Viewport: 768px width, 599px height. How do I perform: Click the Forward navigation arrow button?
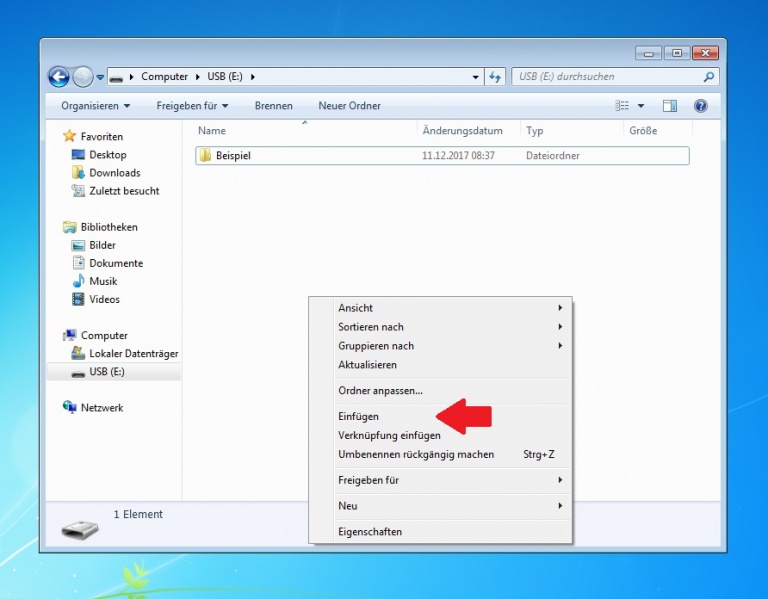click(82, 77)
